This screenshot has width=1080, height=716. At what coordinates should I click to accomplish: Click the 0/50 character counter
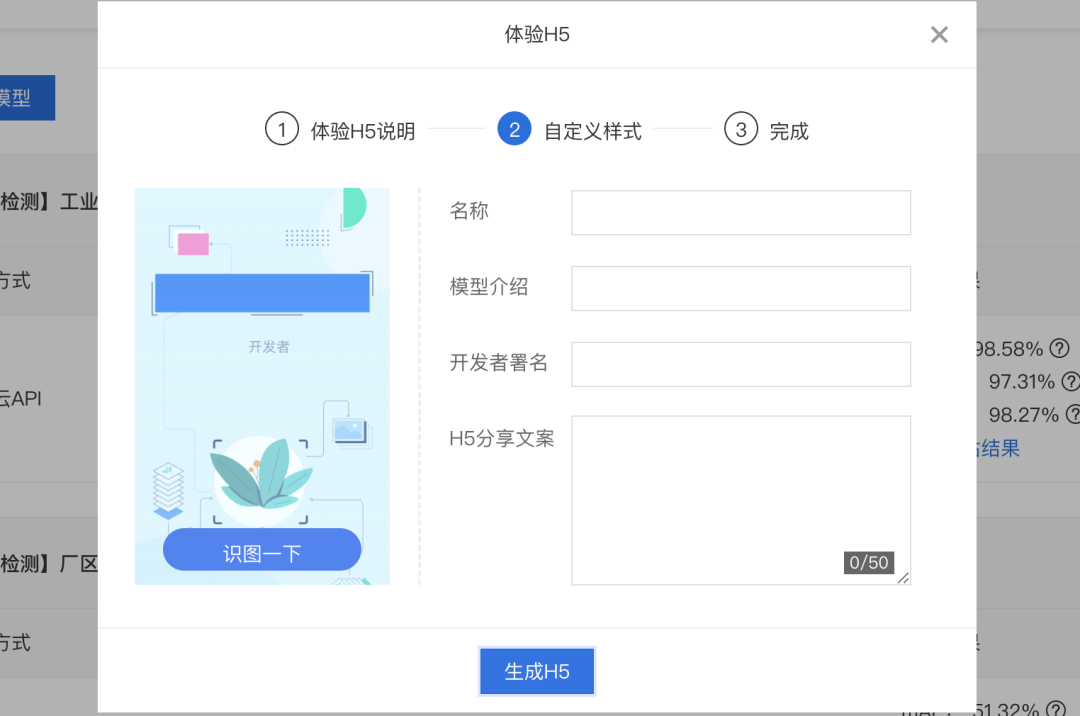pyautogui.click(x=868, y=562)
